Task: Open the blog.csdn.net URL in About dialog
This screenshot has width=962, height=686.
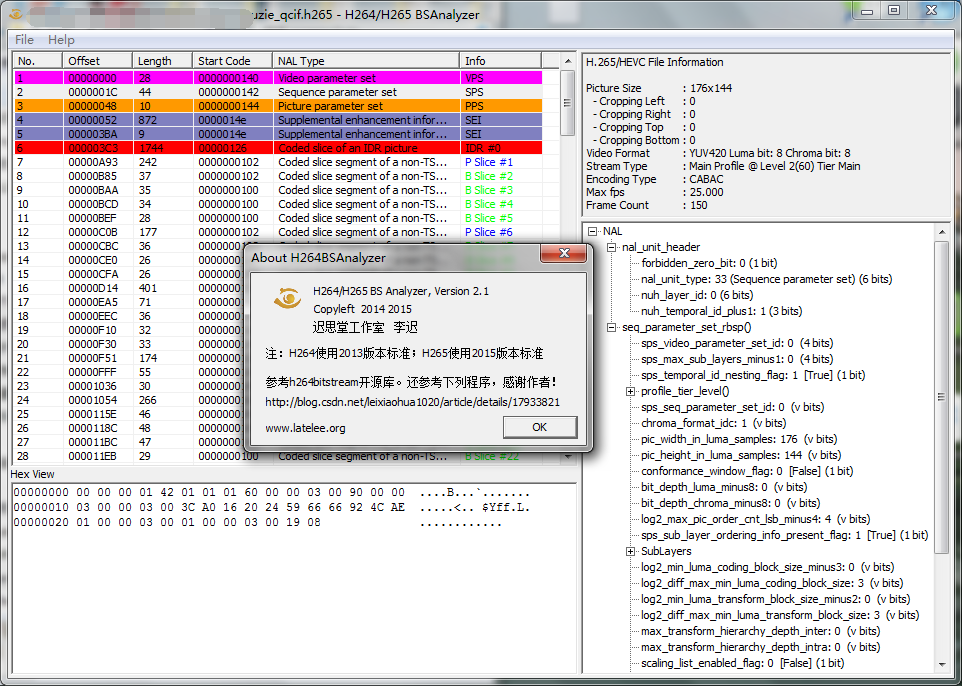Action: pyautogui.click(x=412, y=402)
